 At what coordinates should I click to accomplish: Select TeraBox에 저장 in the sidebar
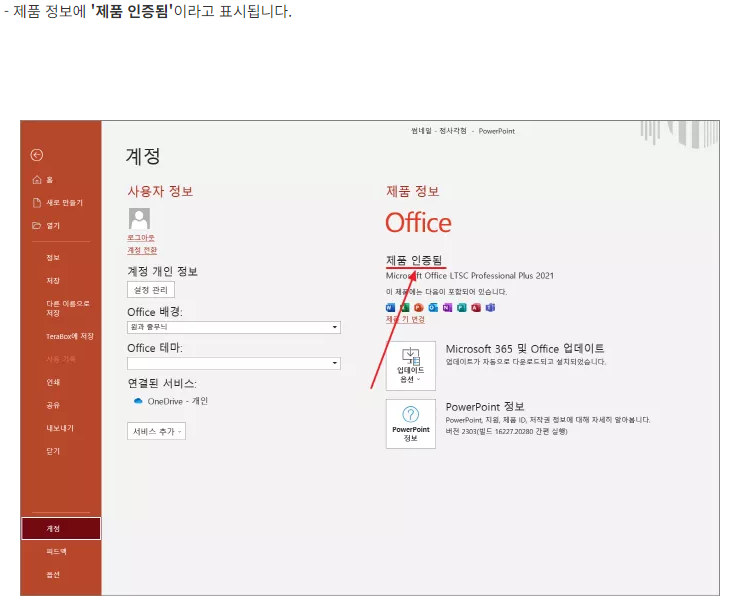point(70,336)
